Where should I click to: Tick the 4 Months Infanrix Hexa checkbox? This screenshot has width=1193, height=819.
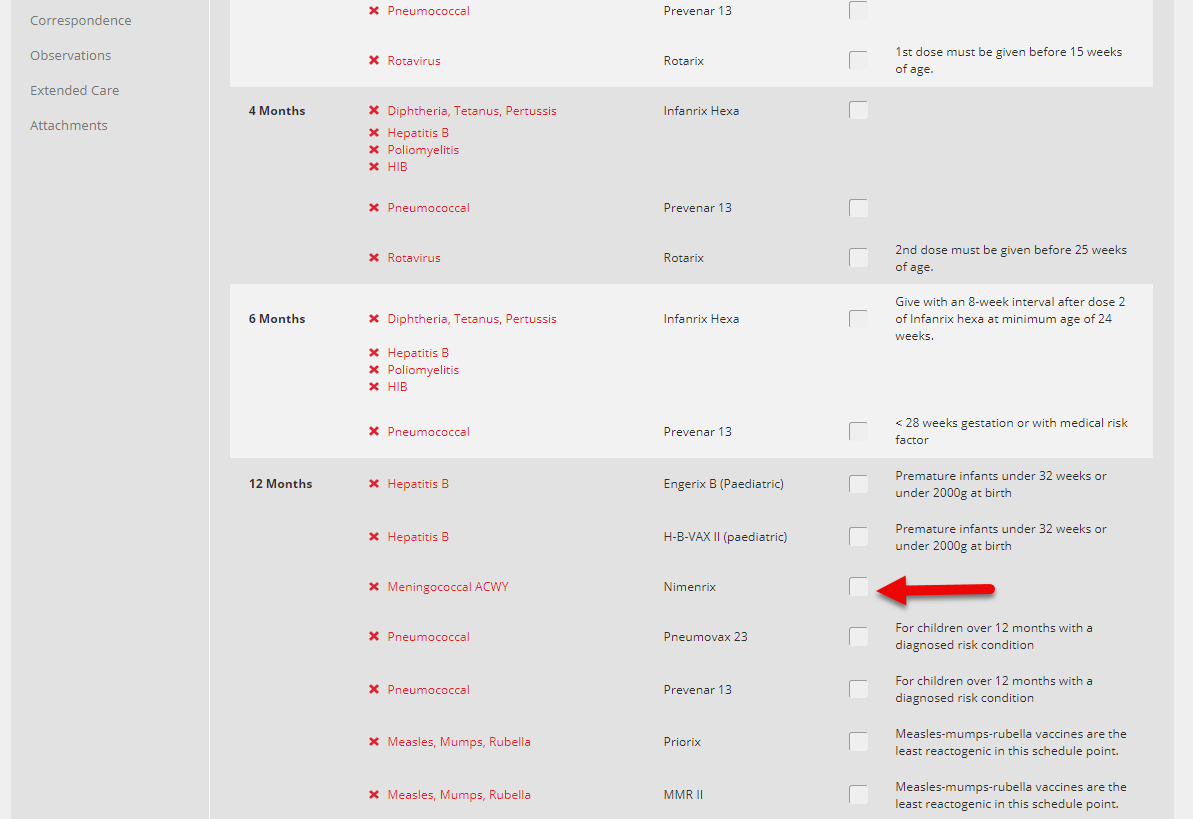pos(858,110)
